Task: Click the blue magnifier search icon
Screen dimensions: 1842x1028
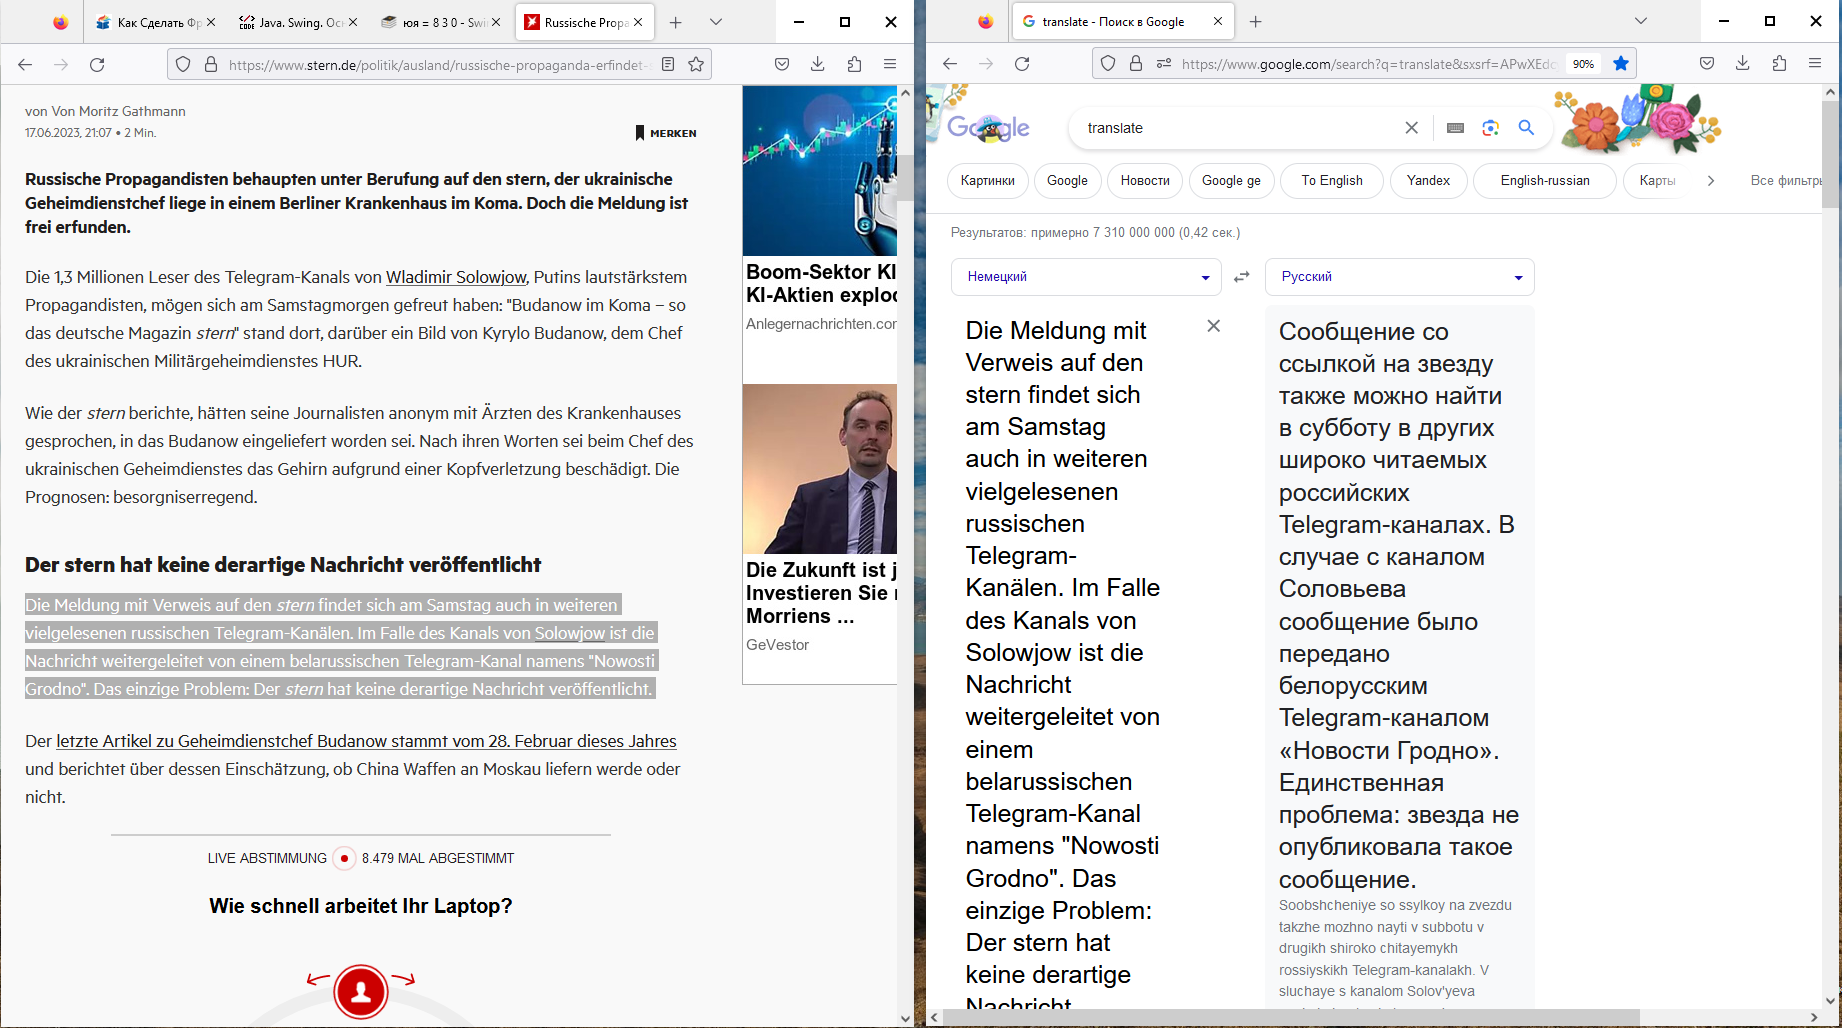Action: click(1526, 128)
